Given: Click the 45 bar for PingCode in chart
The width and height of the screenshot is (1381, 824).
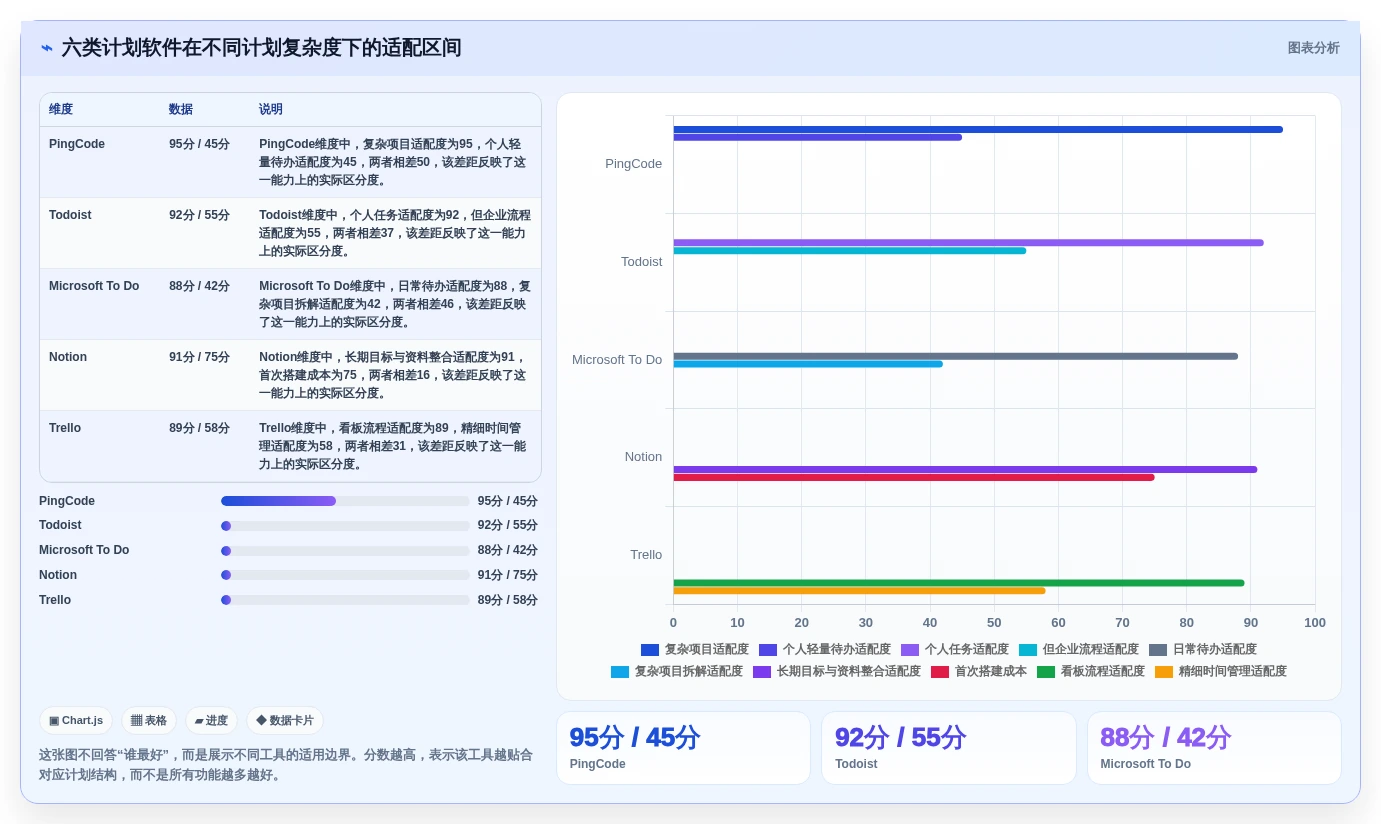Looking at the screenshot, I should click(817, 137).
